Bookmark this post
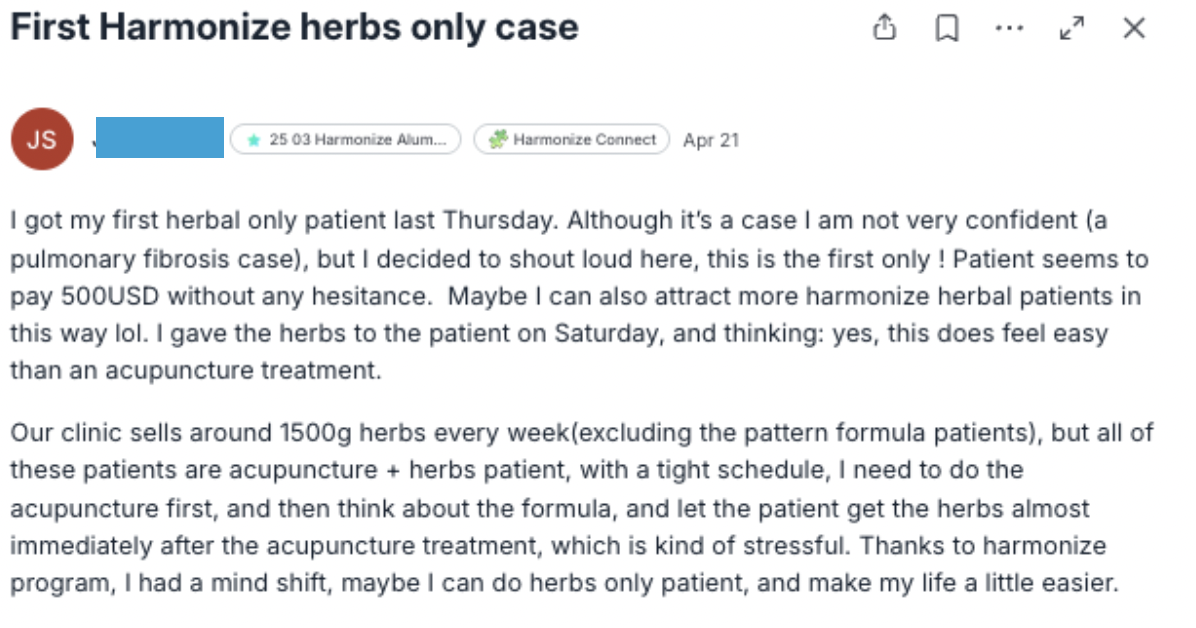The height and width of the screenshot is (628, 1196). point(946,28)
